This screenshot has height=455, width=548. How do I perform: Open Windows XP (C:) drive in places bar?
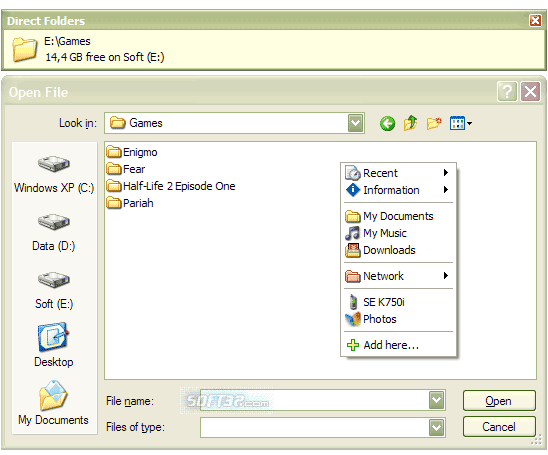point(54,174)
